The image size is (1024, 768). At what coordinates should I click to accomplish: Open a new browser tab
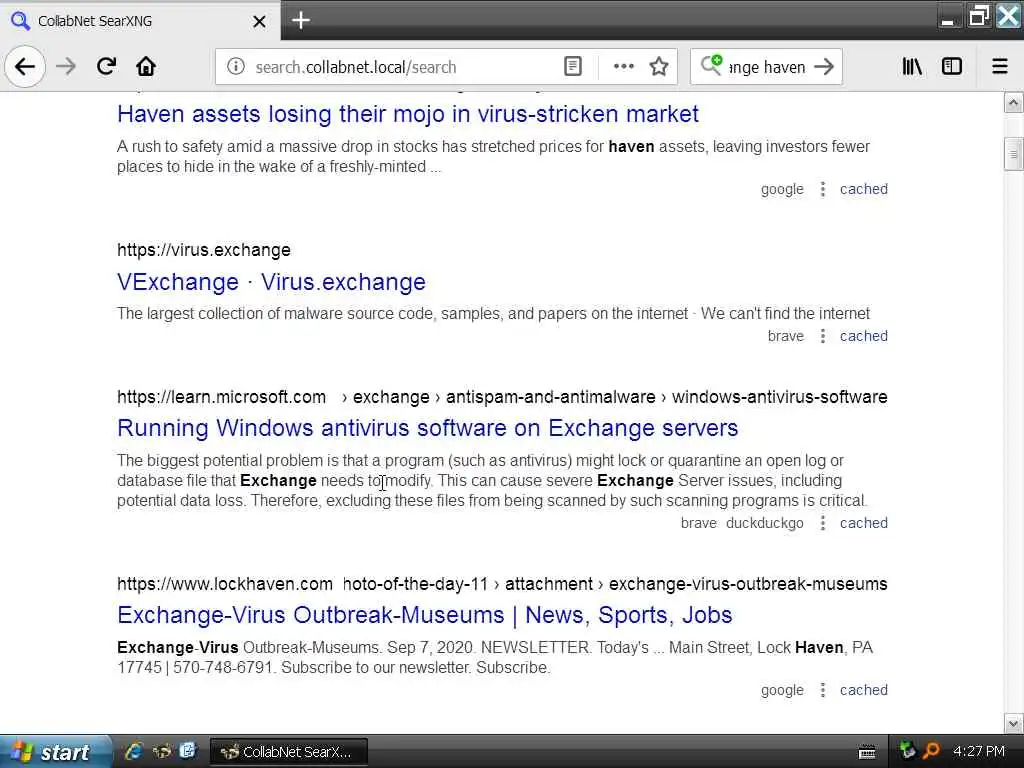[300, 20]
